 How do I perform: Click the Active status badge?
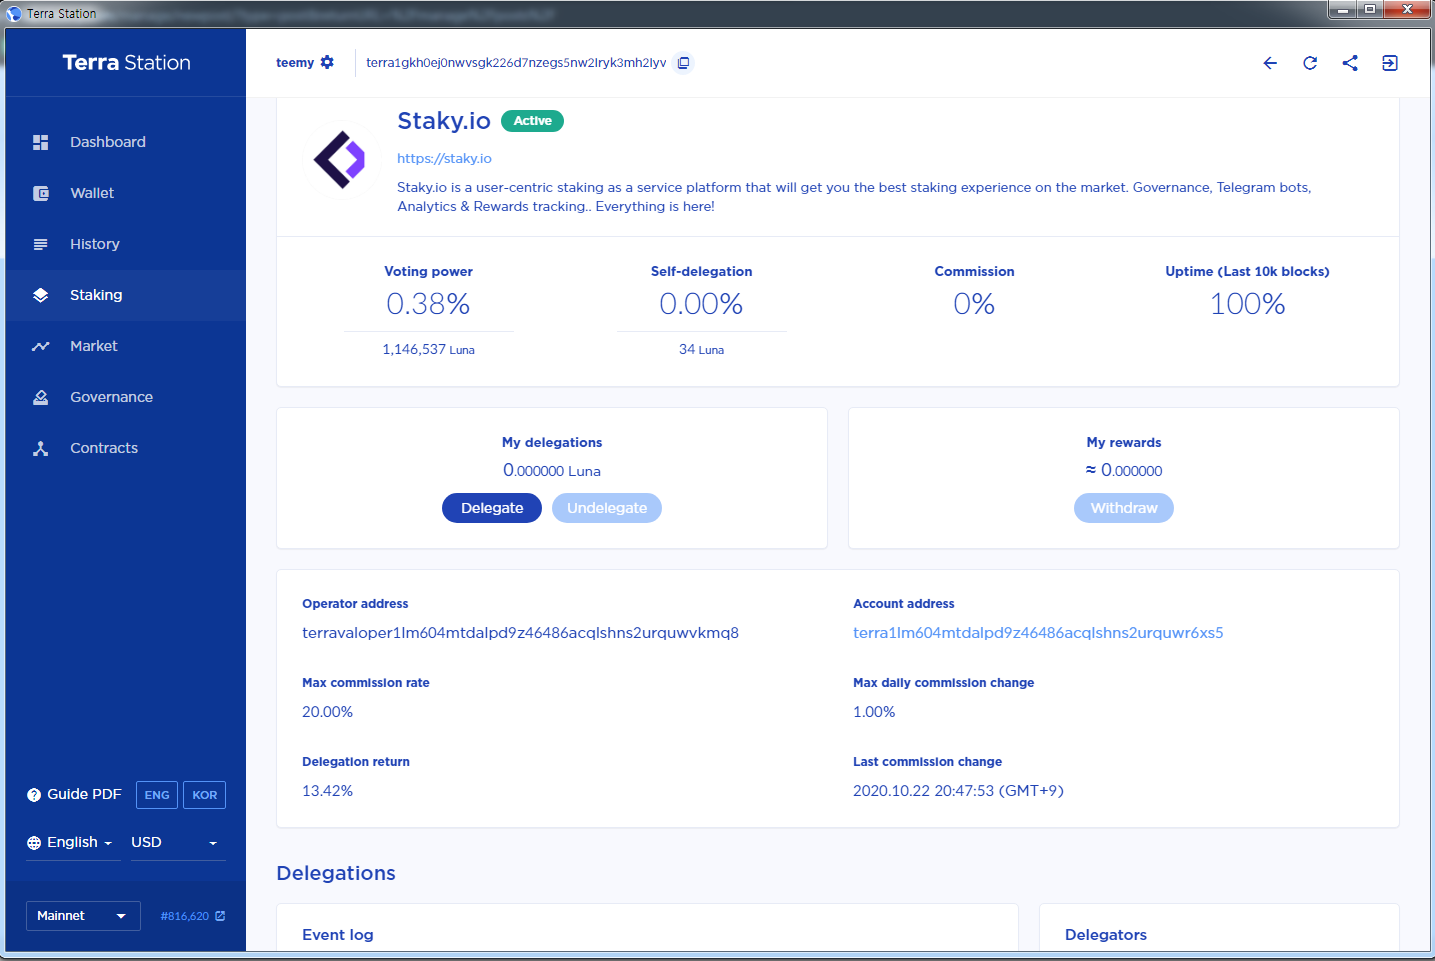[533, 121]
